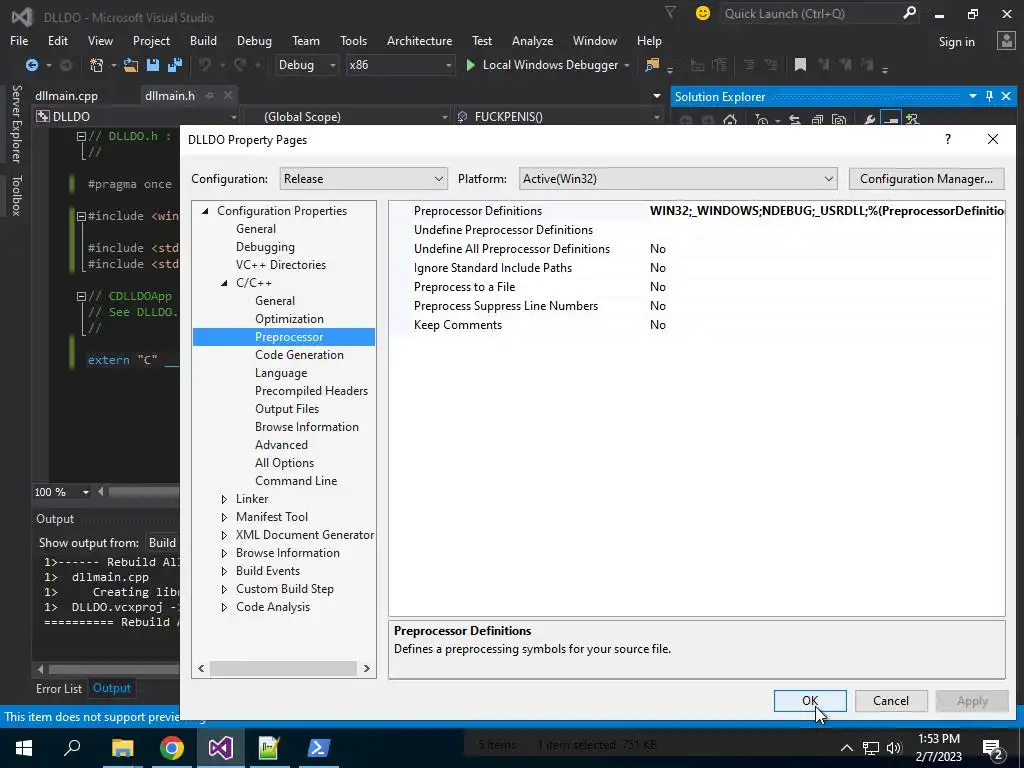Screen dimensions: 1024x768
Task: Collapse the Configuration Properties tree node
Action: pyautogui.click(x=205, y=211)
